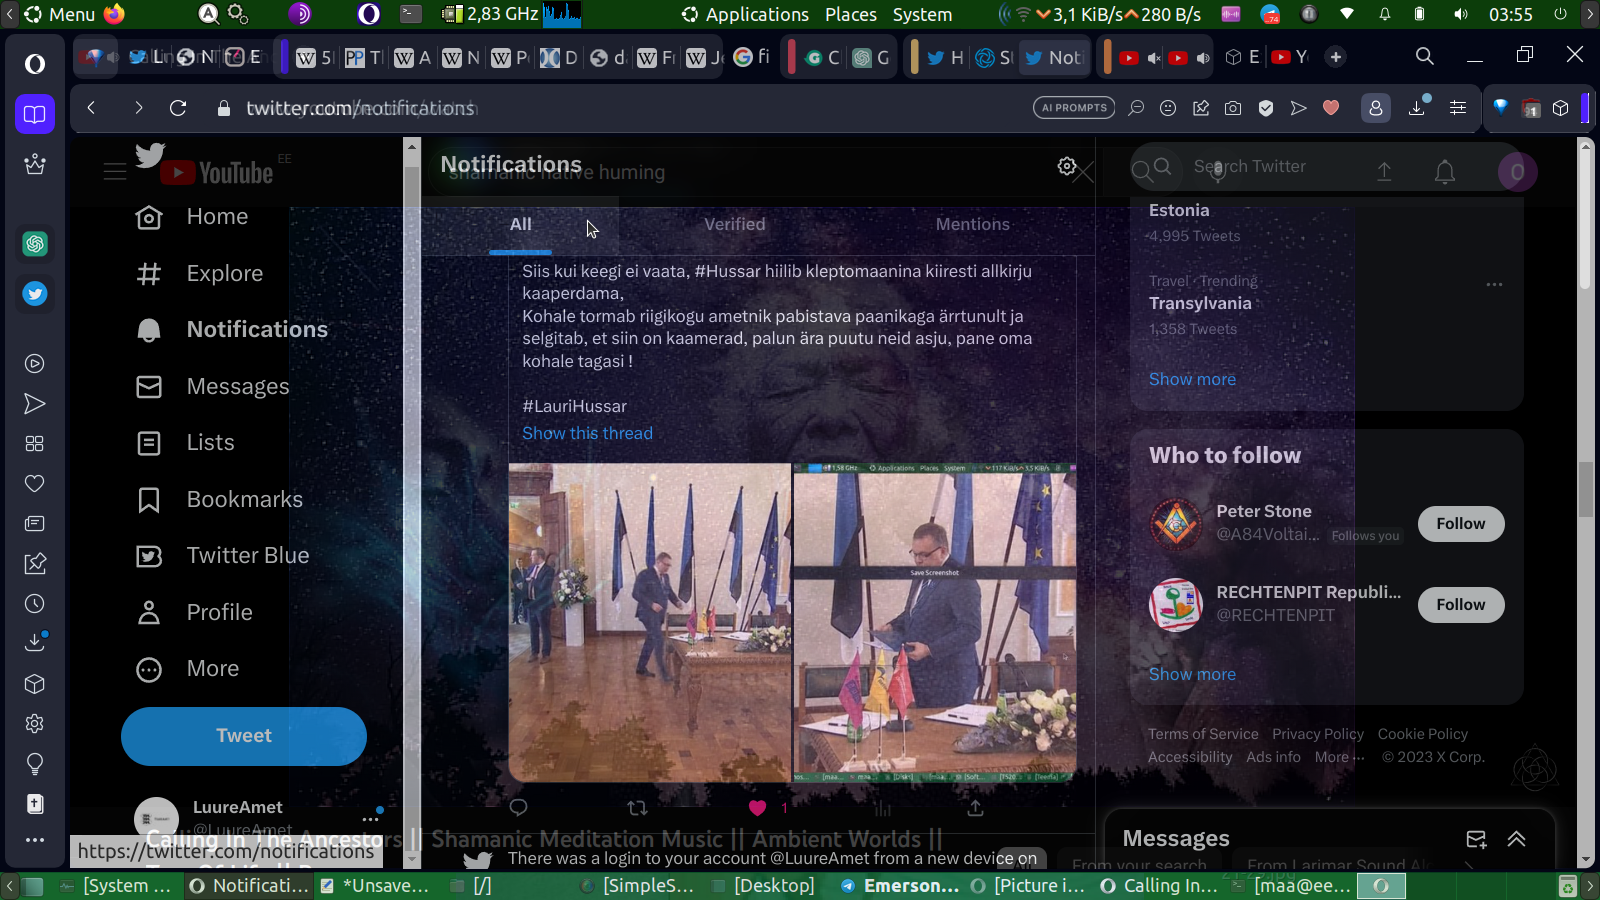Click YouTube voice search microphone

click(1218, 172)
